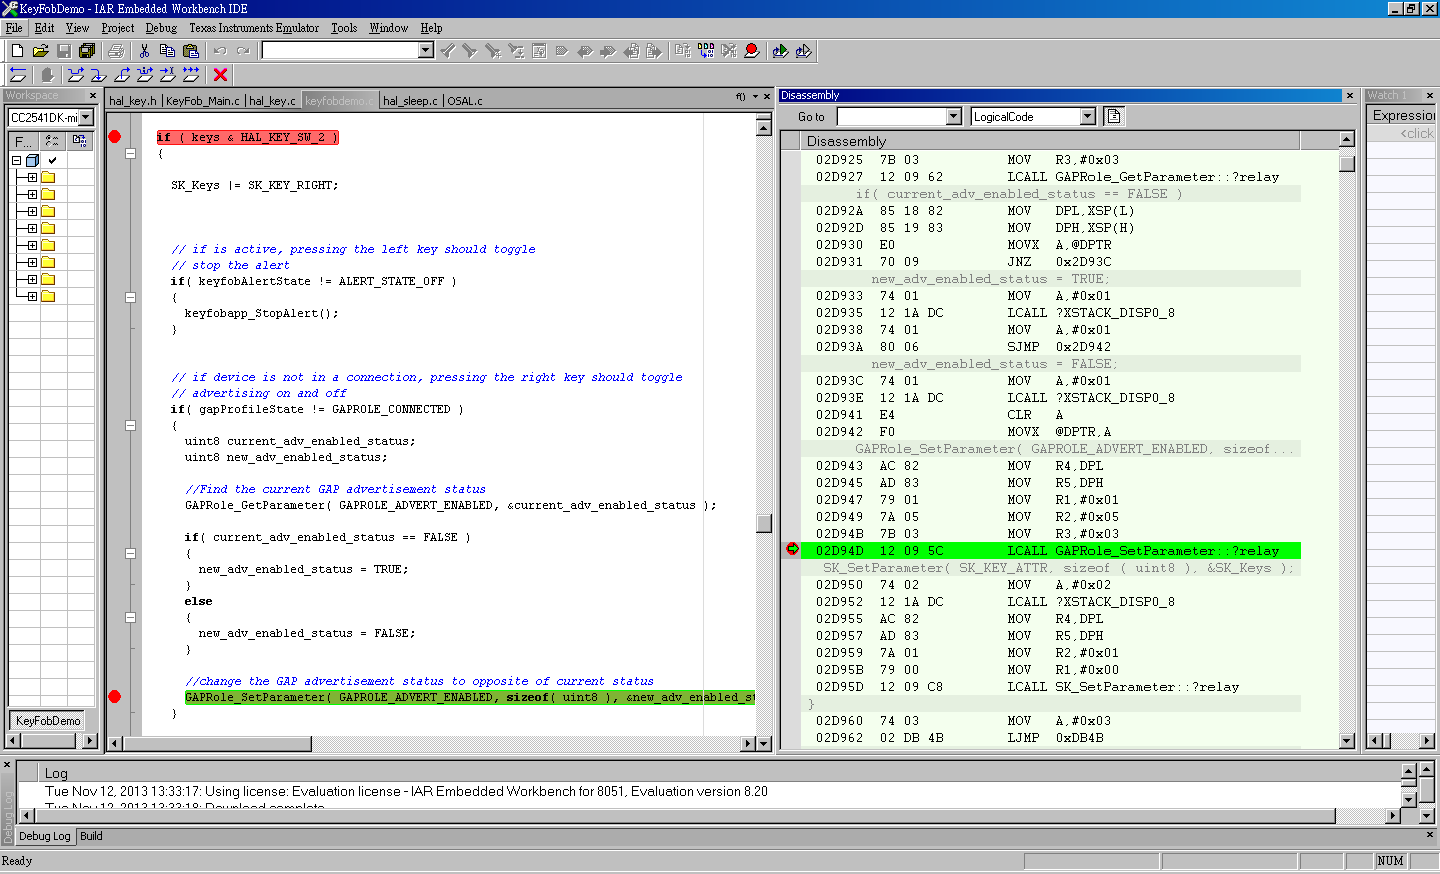1440x874 pixels.
Task: Click the Print icon in toolbar
Action: coord(116,51)
